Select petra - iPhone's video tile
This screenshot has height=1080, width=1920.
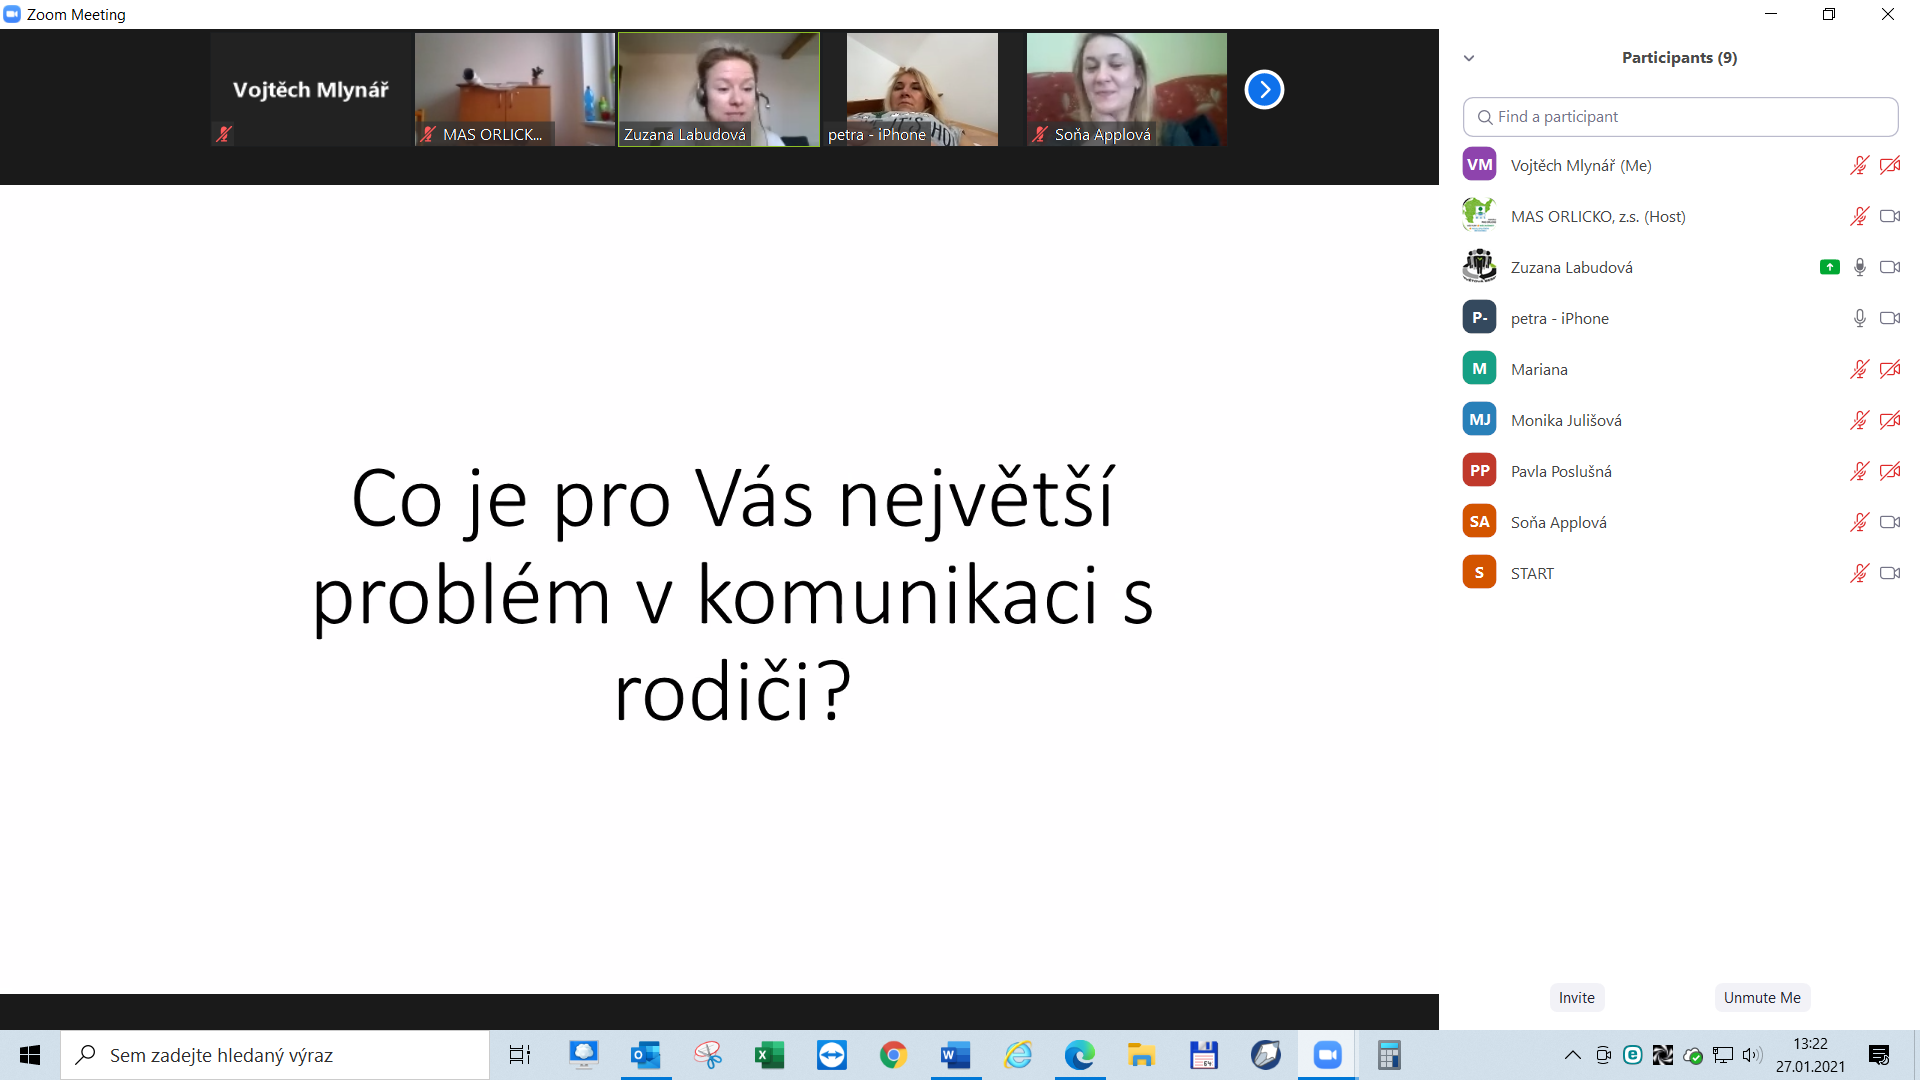click(x=921, y=88)
